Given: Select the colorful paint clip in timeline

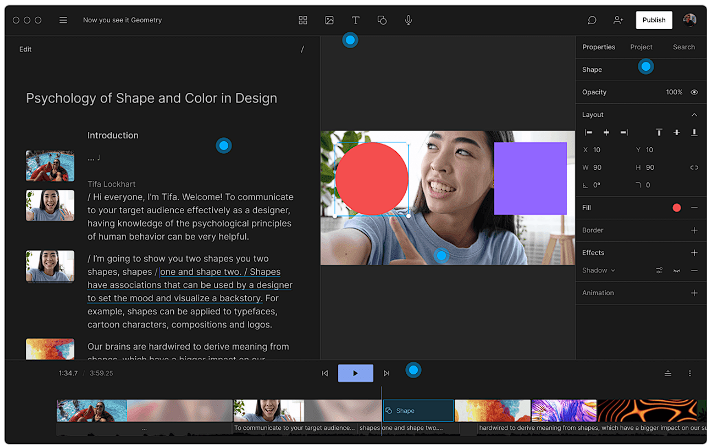Looking at the screenshot, I should click(492, 410).
